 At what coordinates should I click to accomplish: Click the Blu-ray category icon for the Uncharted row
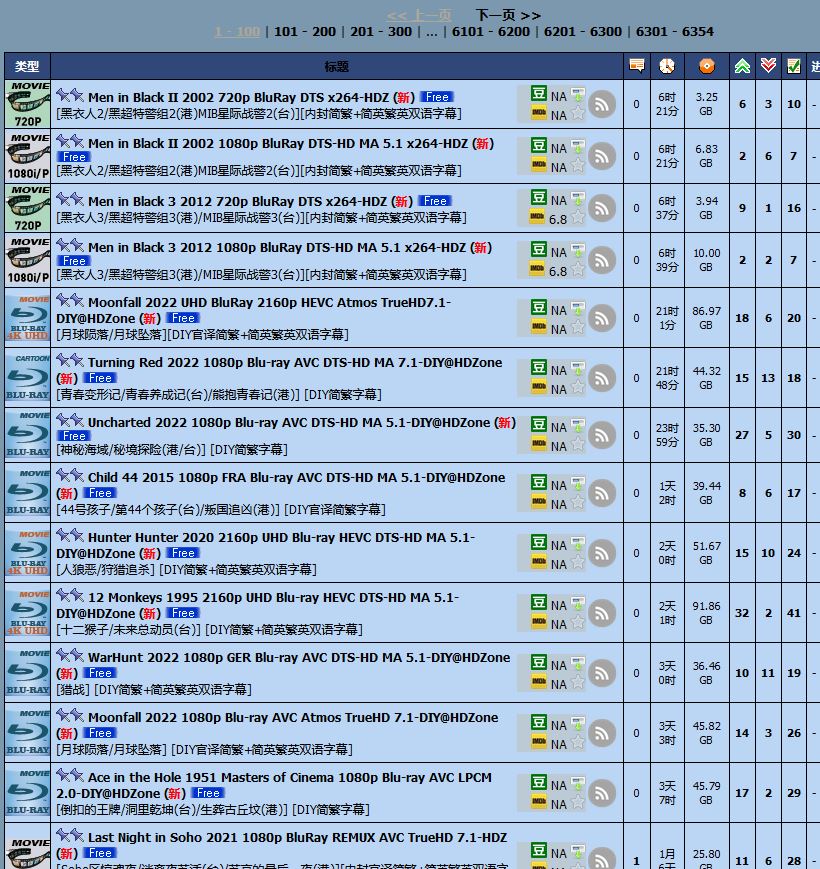click(27, 435)
